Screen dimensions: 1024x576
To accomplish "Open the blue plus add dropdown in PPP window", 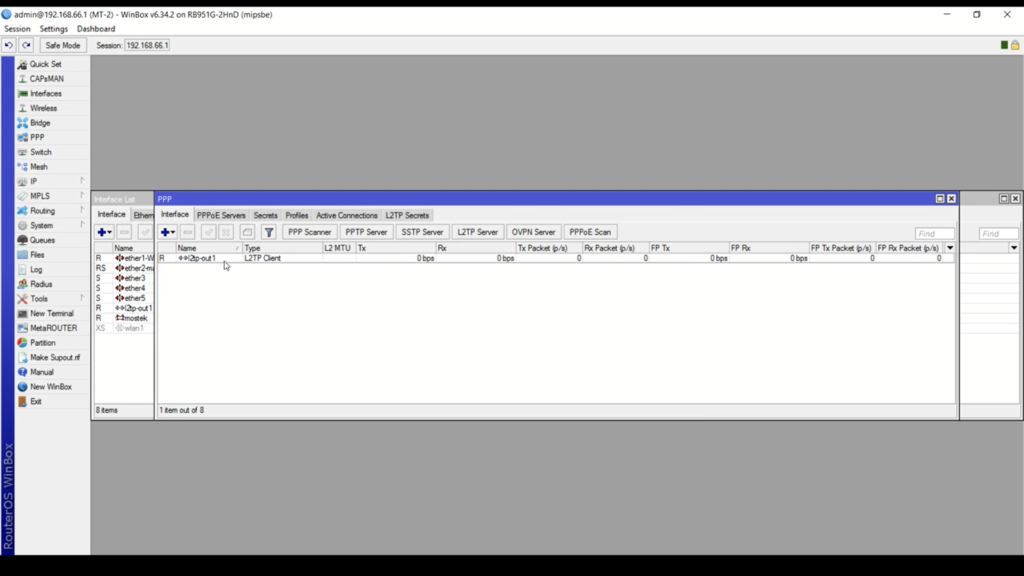I will [x=167, y=232].
